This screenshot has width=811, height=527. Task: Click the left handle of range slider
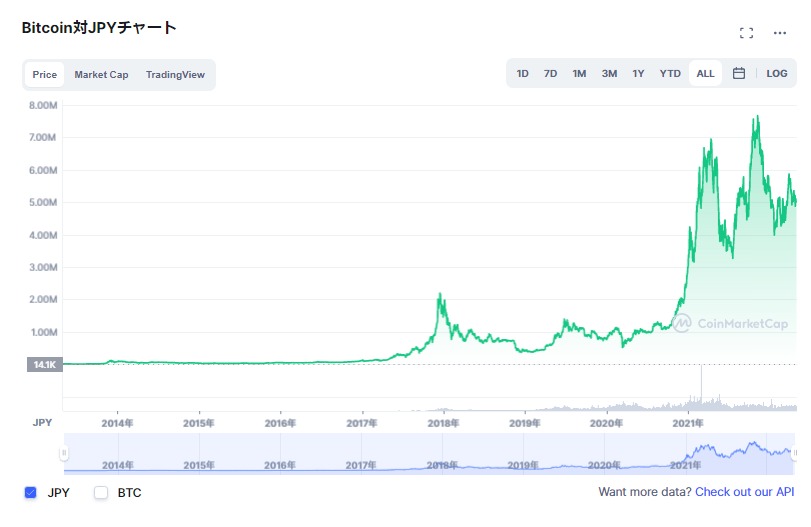click(64, 453)
